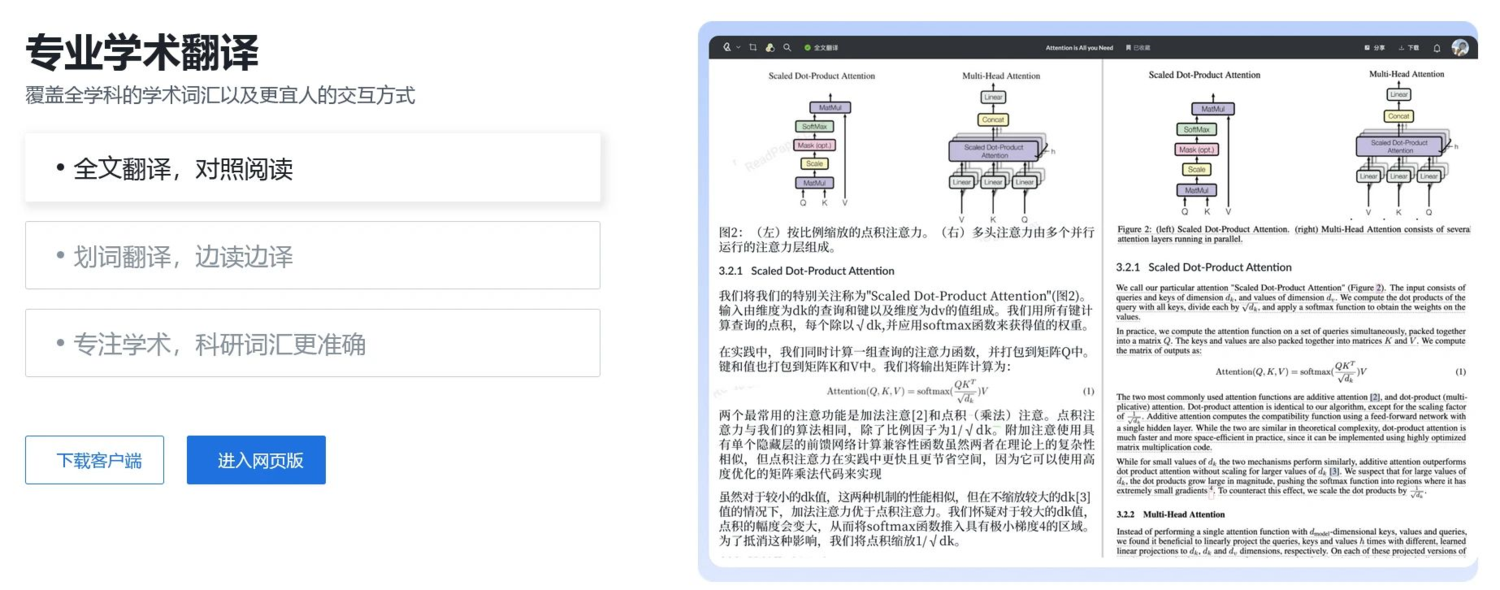Select the 划词翻译，边读边译 tab

313,255
